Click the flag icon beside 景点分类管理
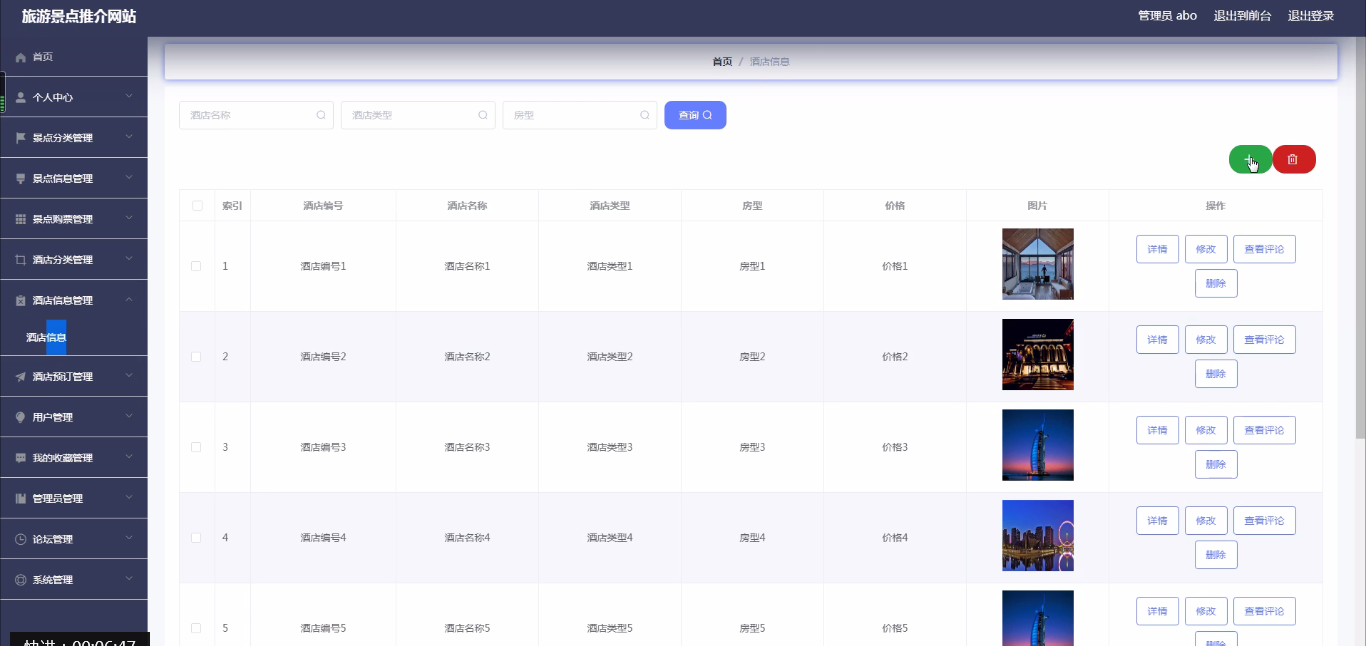The height and width of the screenshot is (646, 1366). [x=21, y=138]
